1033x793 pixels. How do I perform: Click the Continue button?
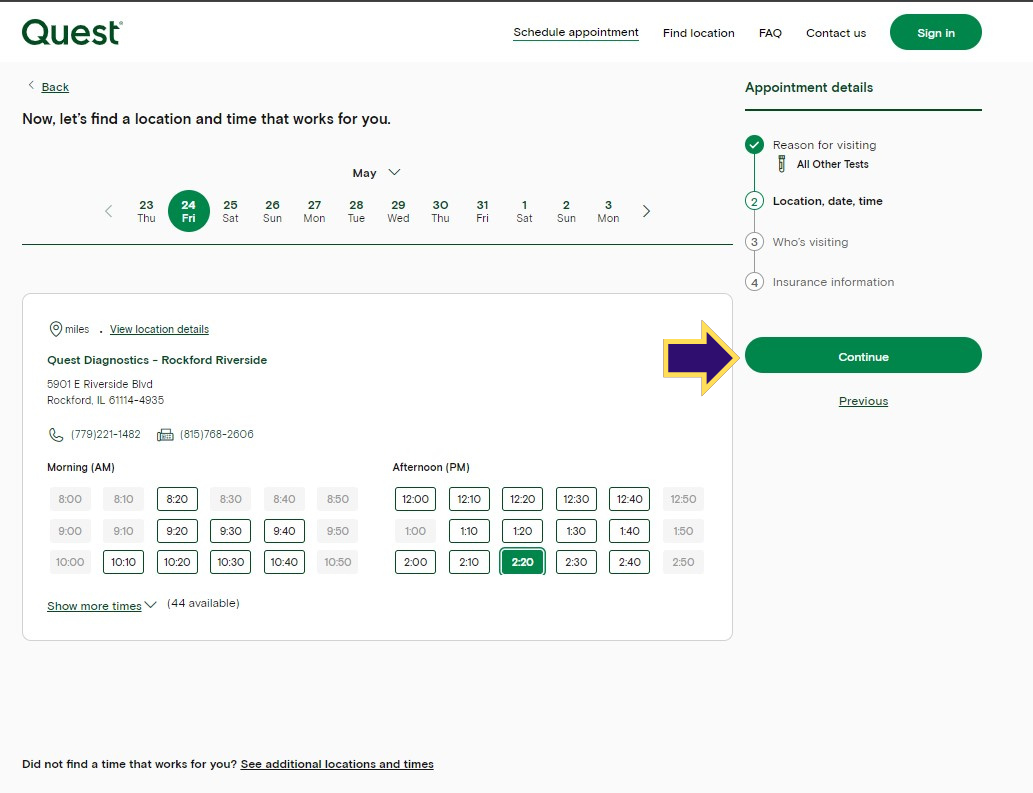(x=863, y=356)
